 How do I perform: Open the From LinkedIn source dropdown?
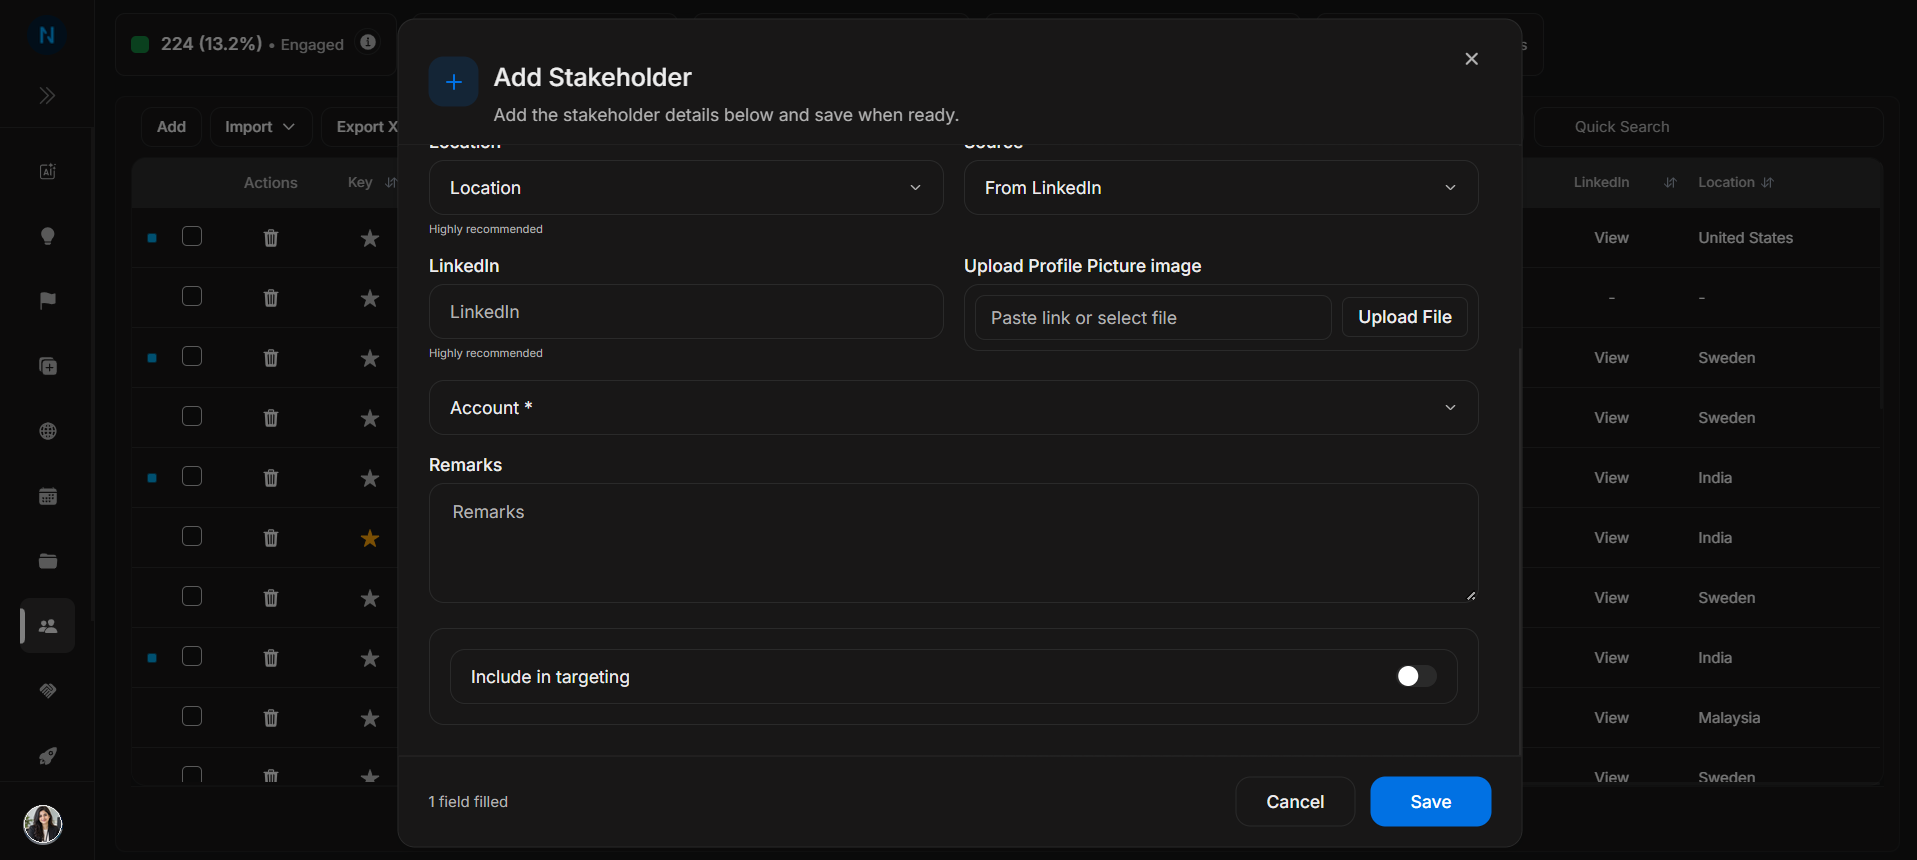pos(1221,188)
